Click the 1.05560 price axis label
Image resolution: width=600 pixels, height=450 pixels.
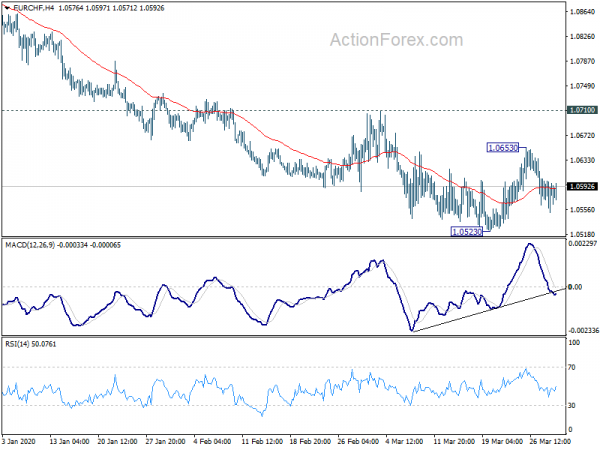[582, 210]
